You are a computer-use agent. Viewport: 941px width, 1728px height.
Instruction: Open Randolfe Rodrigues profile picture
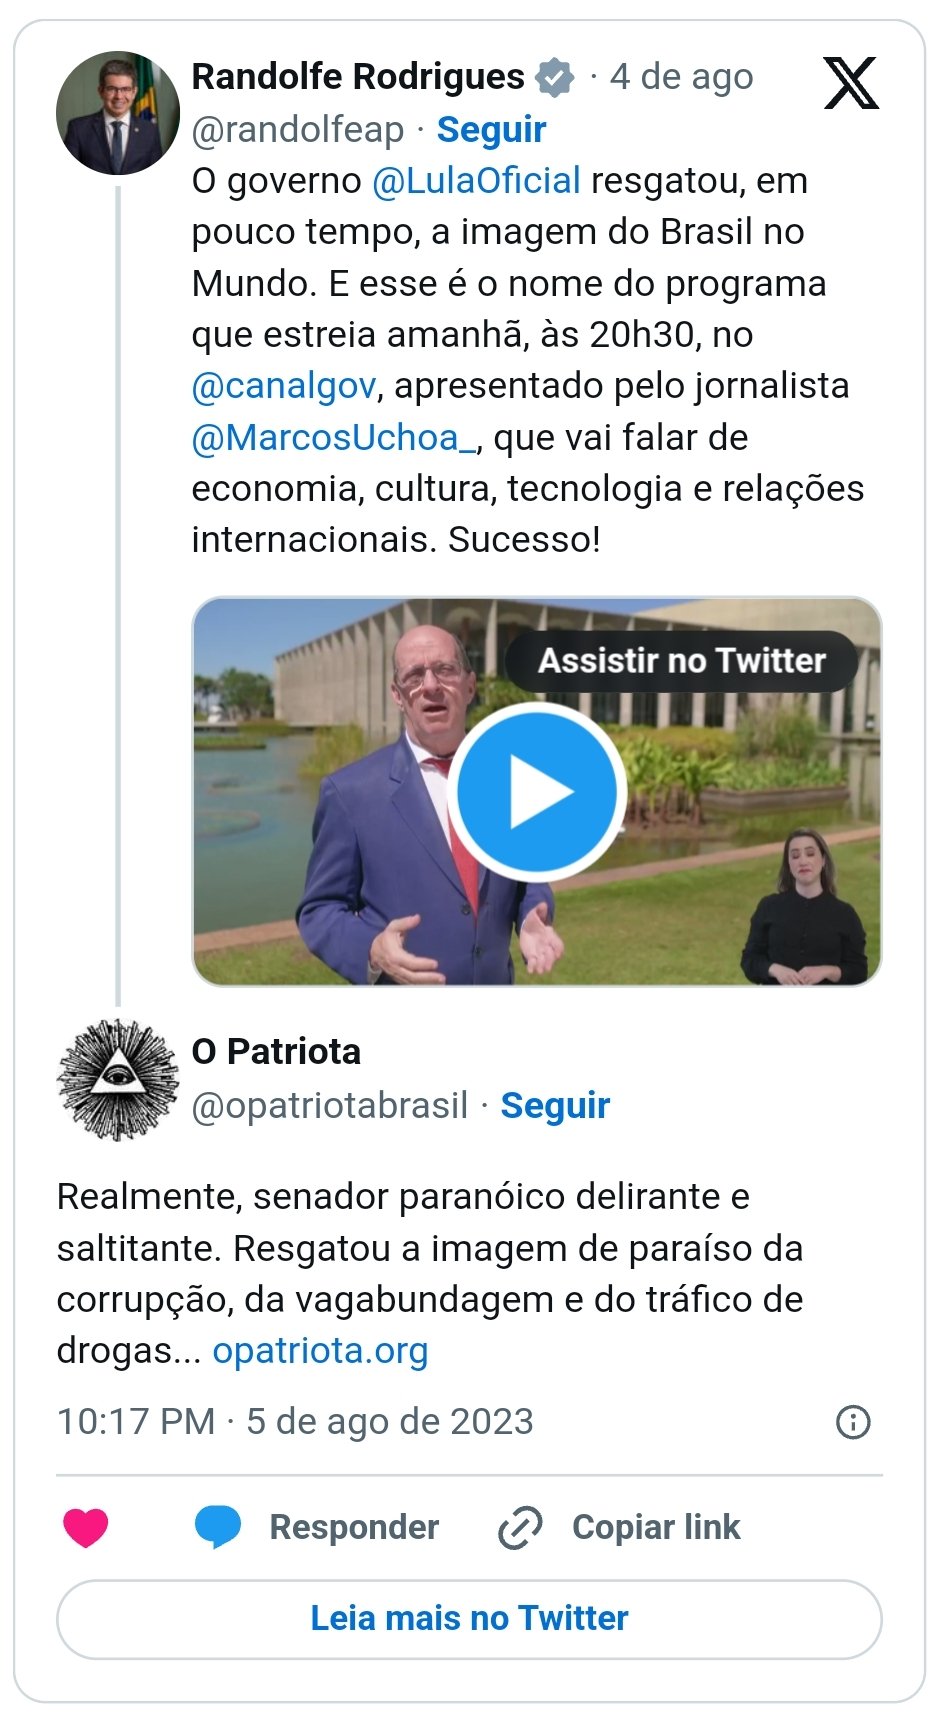[118, 113]
